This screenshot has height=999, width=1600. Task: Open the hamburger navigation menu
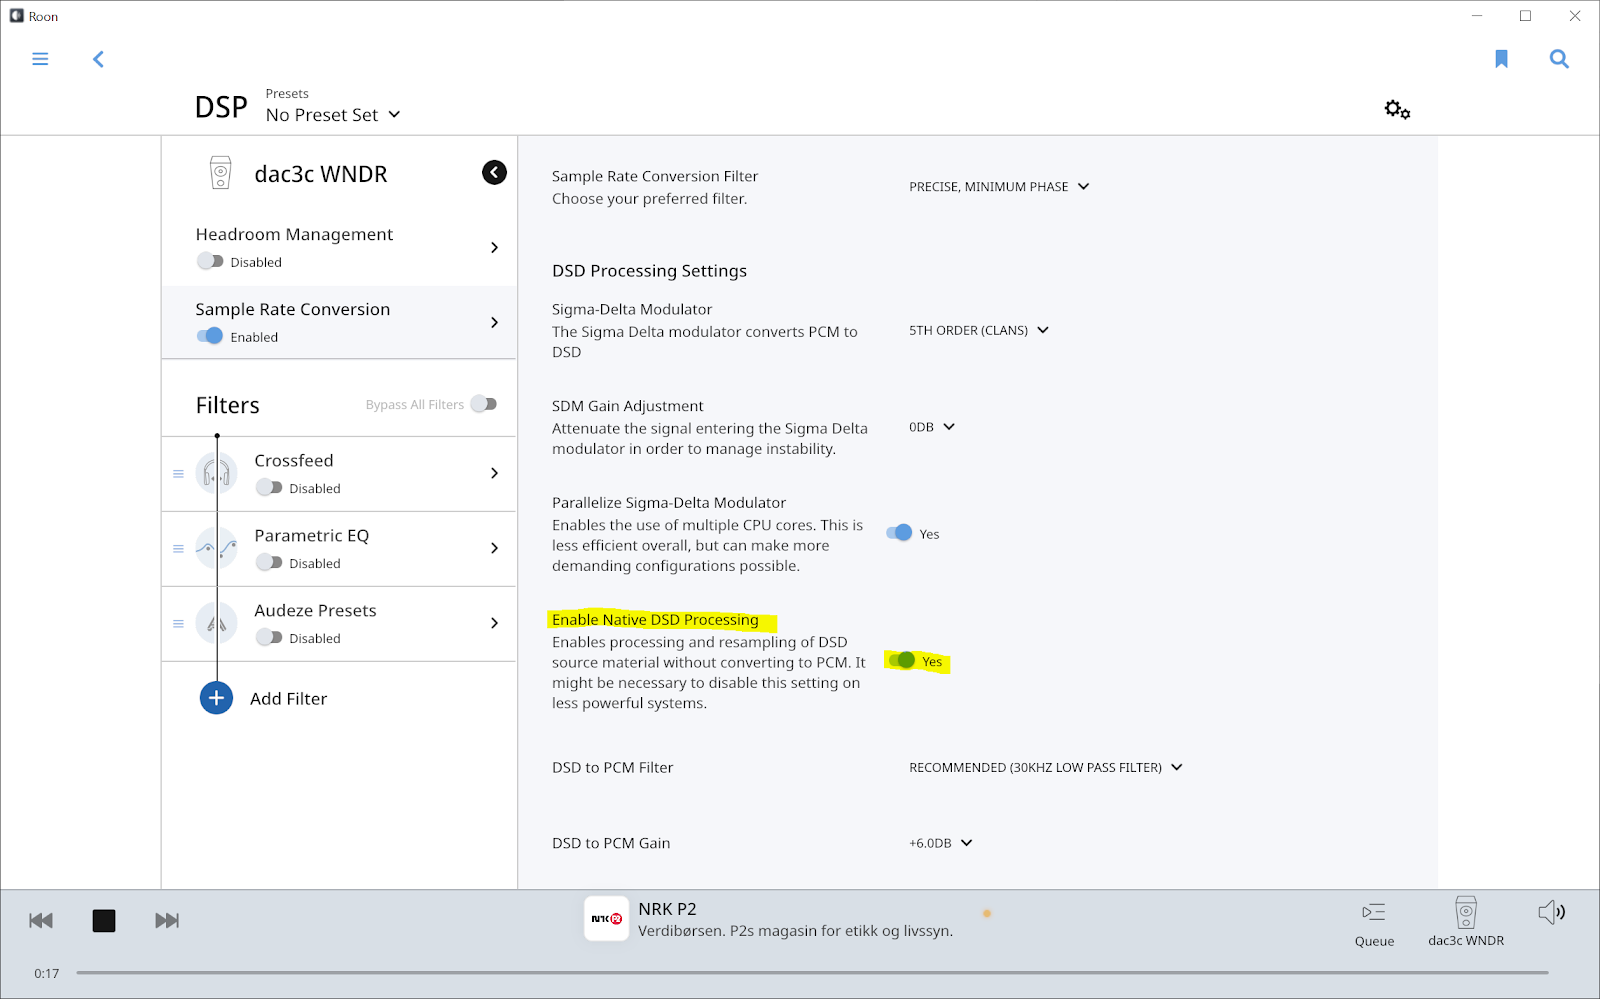click(40, 59)
